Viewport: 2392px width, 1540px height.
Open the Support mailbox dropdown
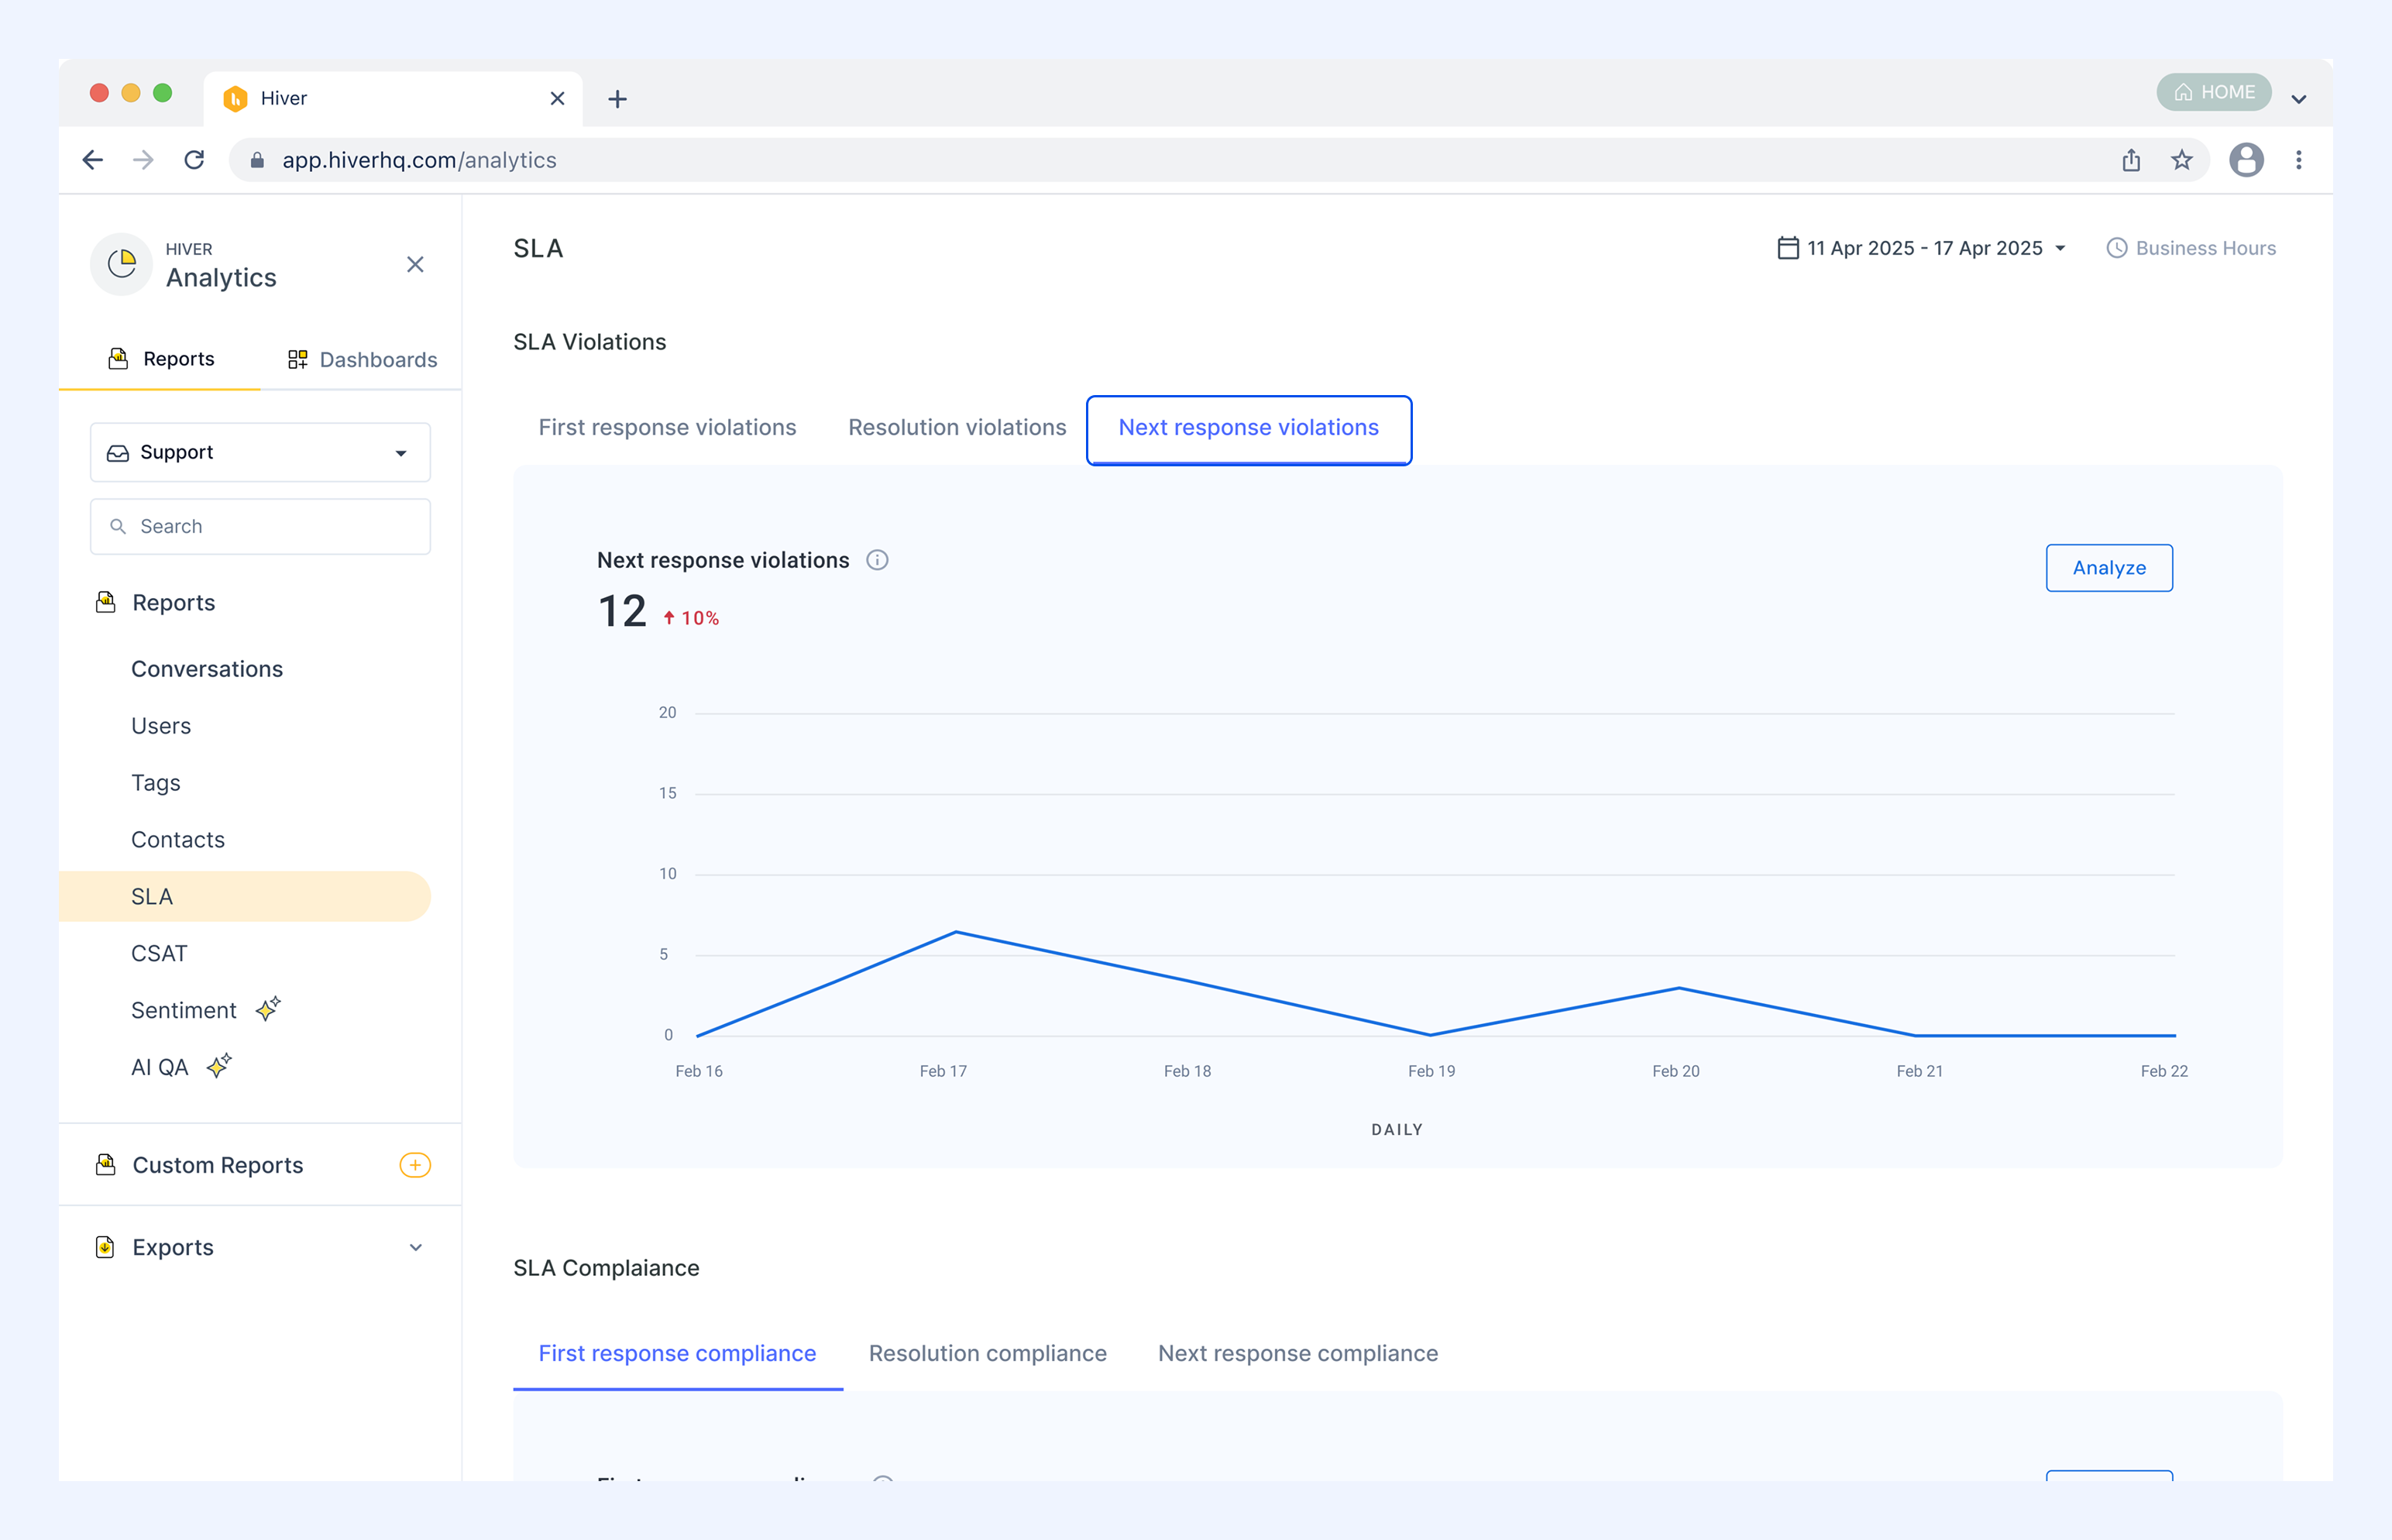(x=260, y=452)
